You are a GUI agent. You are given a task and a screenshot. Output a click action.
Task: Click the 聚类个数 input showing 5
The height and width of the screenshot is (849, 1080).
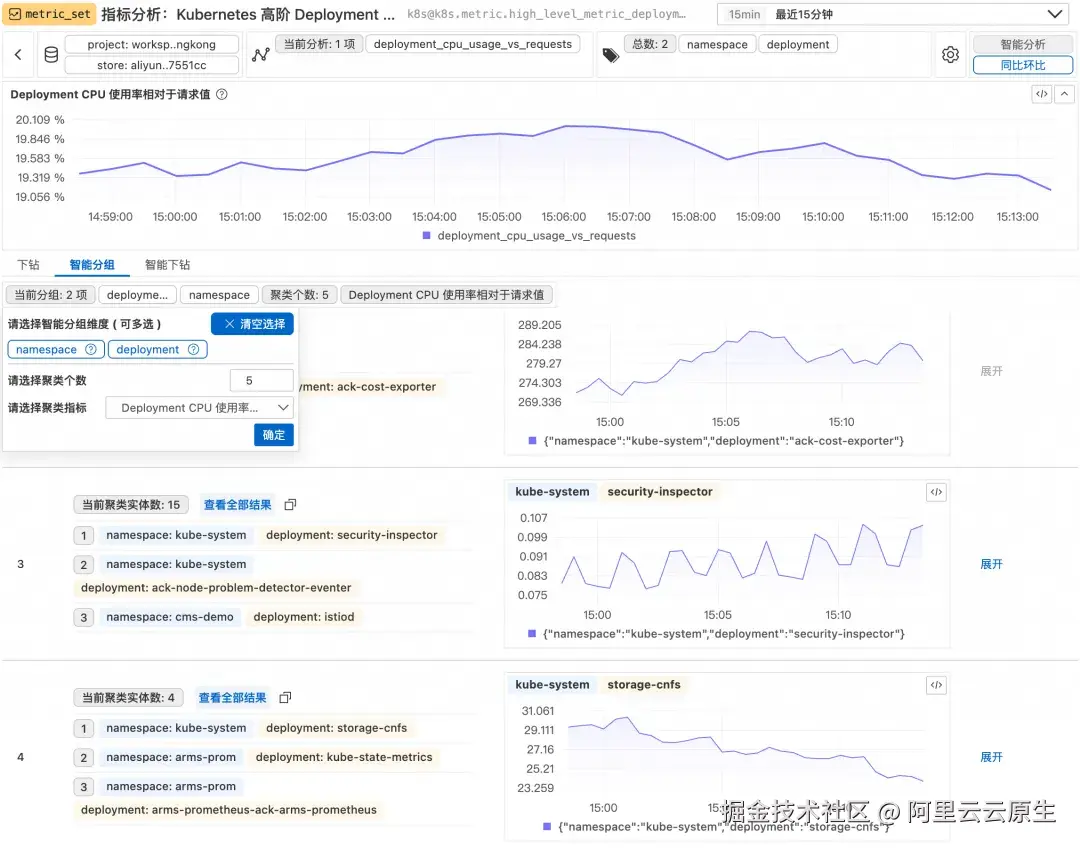pos(261,380)
